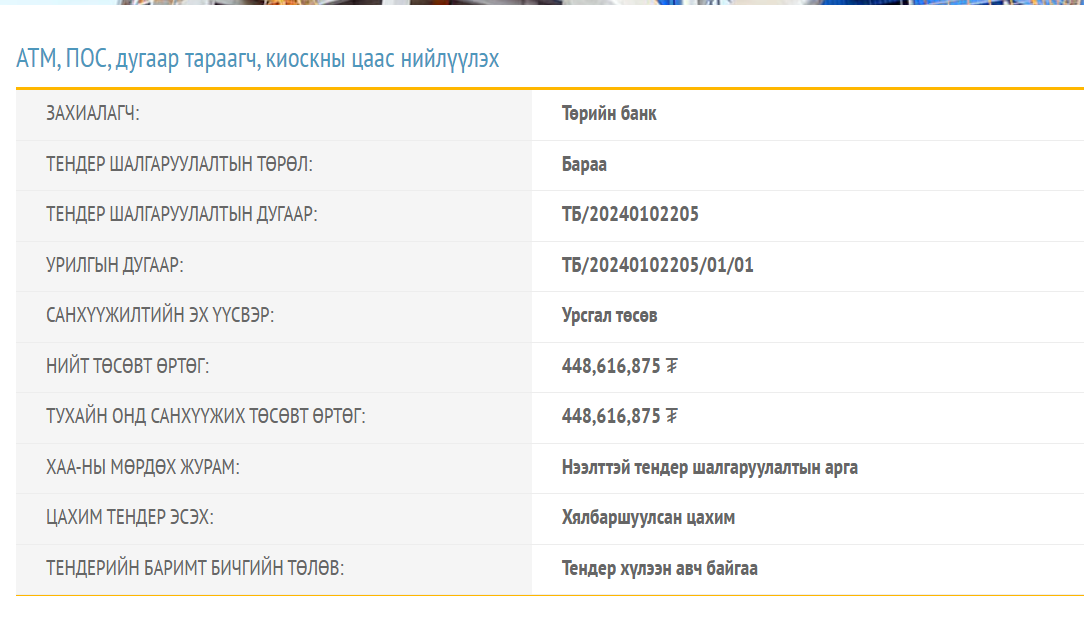Click the САНХҮҮЖИЛТИЙН ЭХ ҮҮСВЭР label
Viewport: 1084px width, 640px height.
(x=160, y=316)
